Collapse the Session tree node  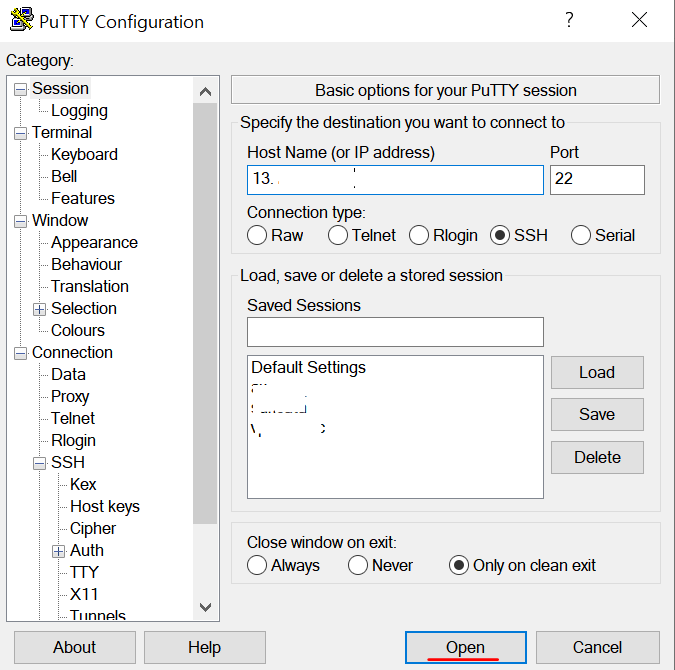click(20, 89)
